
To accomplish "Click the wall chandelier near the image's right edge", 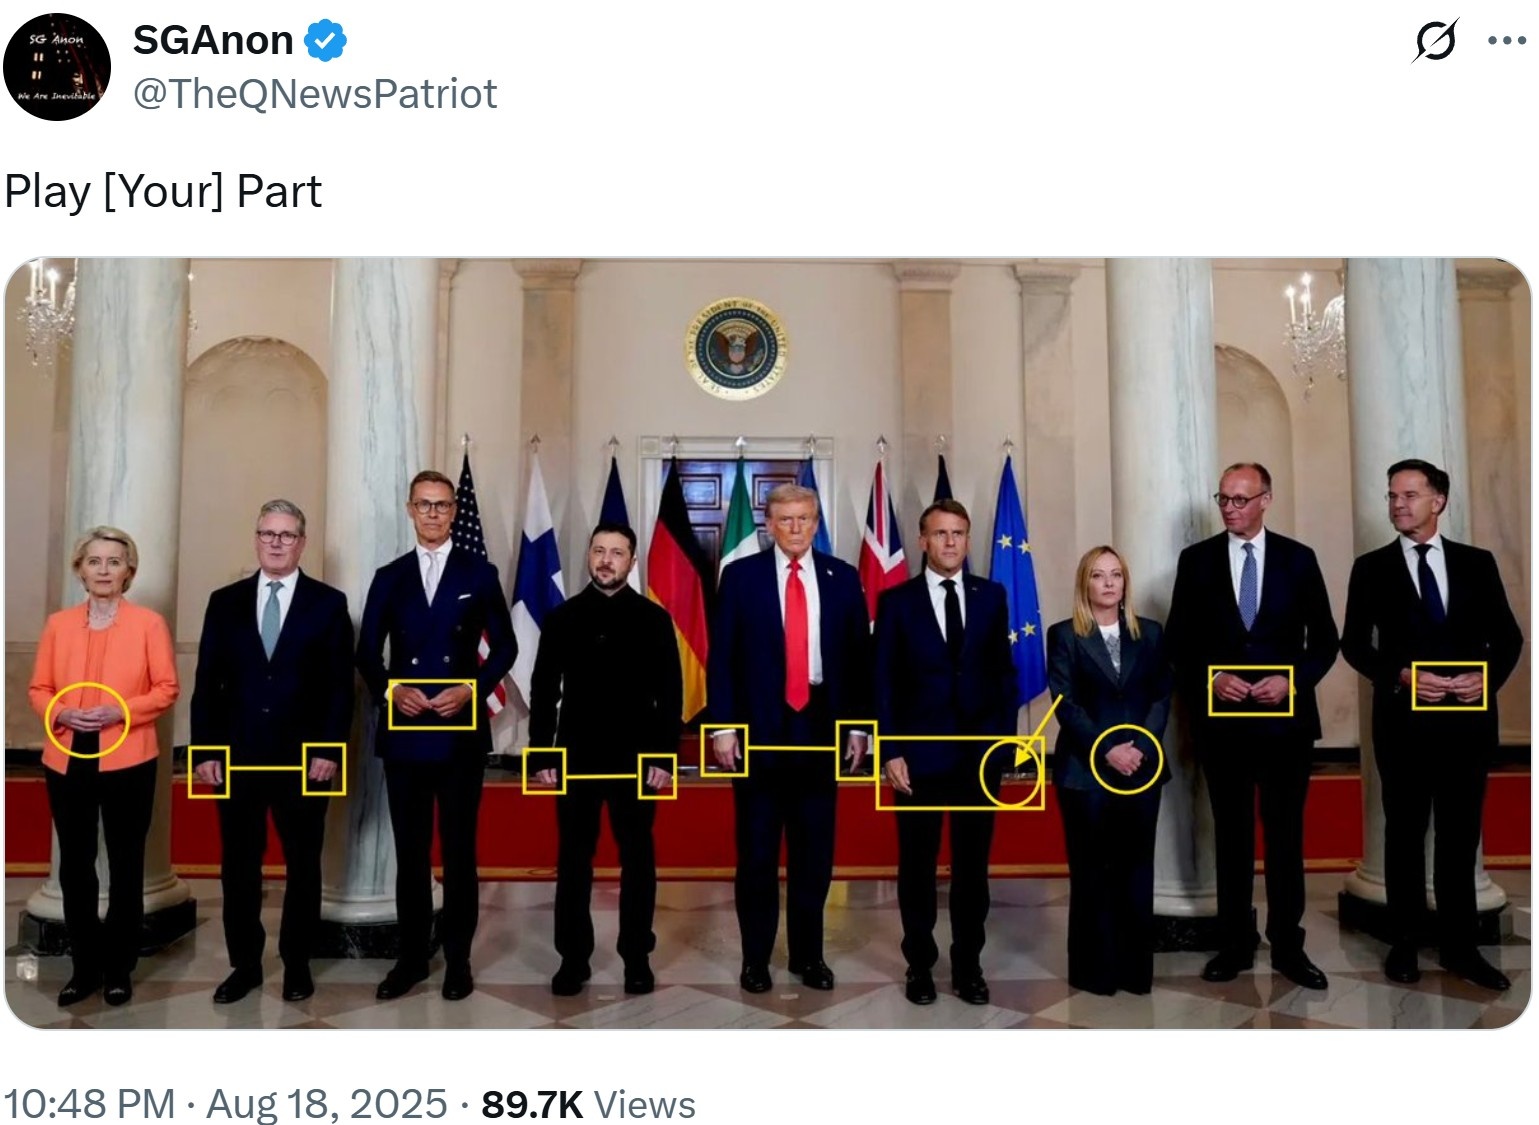I will click(1314, 331).
